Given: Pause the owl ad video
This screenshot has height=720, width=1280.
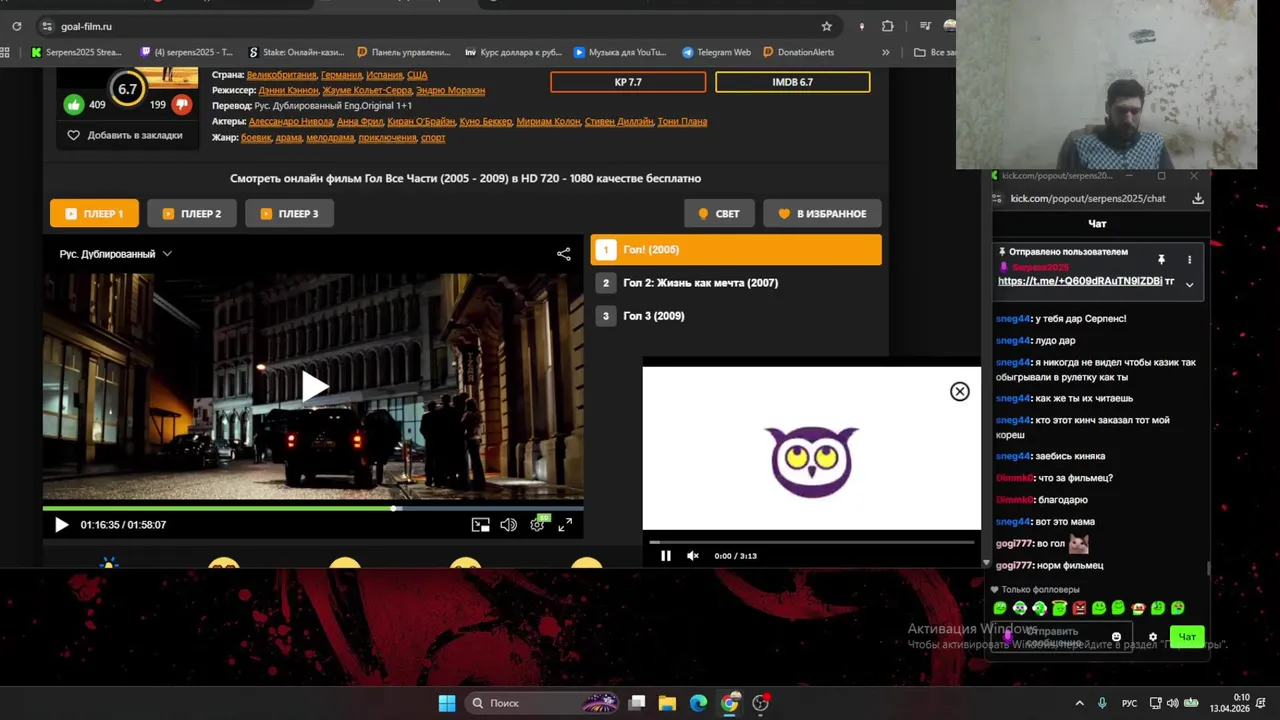Looking at the screenshot, I should click(666, 556).
